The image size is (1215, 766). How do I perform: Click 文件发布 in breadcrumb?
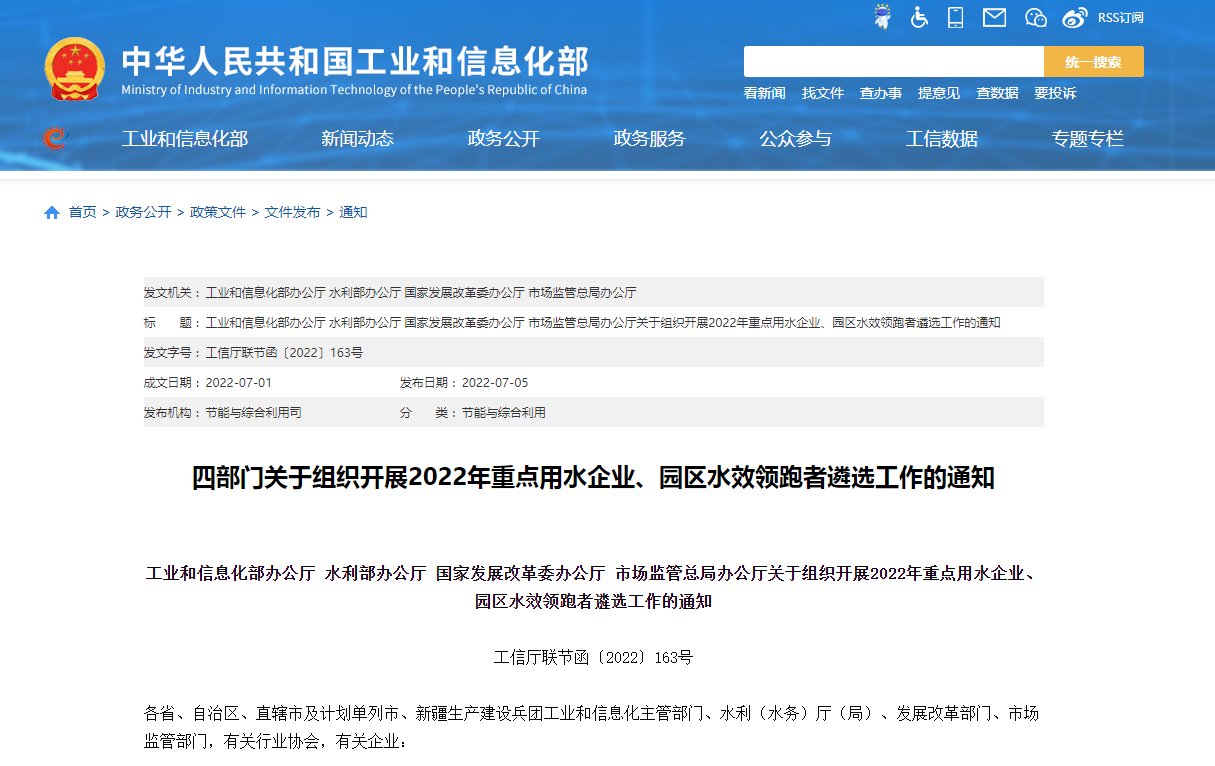pyautogui.click(x=292, y=212)
